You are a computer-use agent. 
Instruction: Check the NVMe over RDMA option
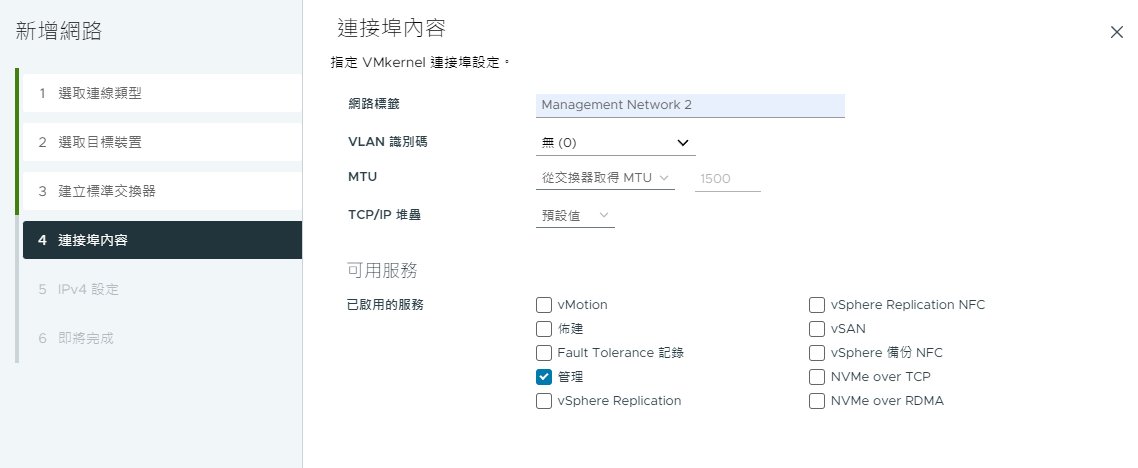pos(816,401)
